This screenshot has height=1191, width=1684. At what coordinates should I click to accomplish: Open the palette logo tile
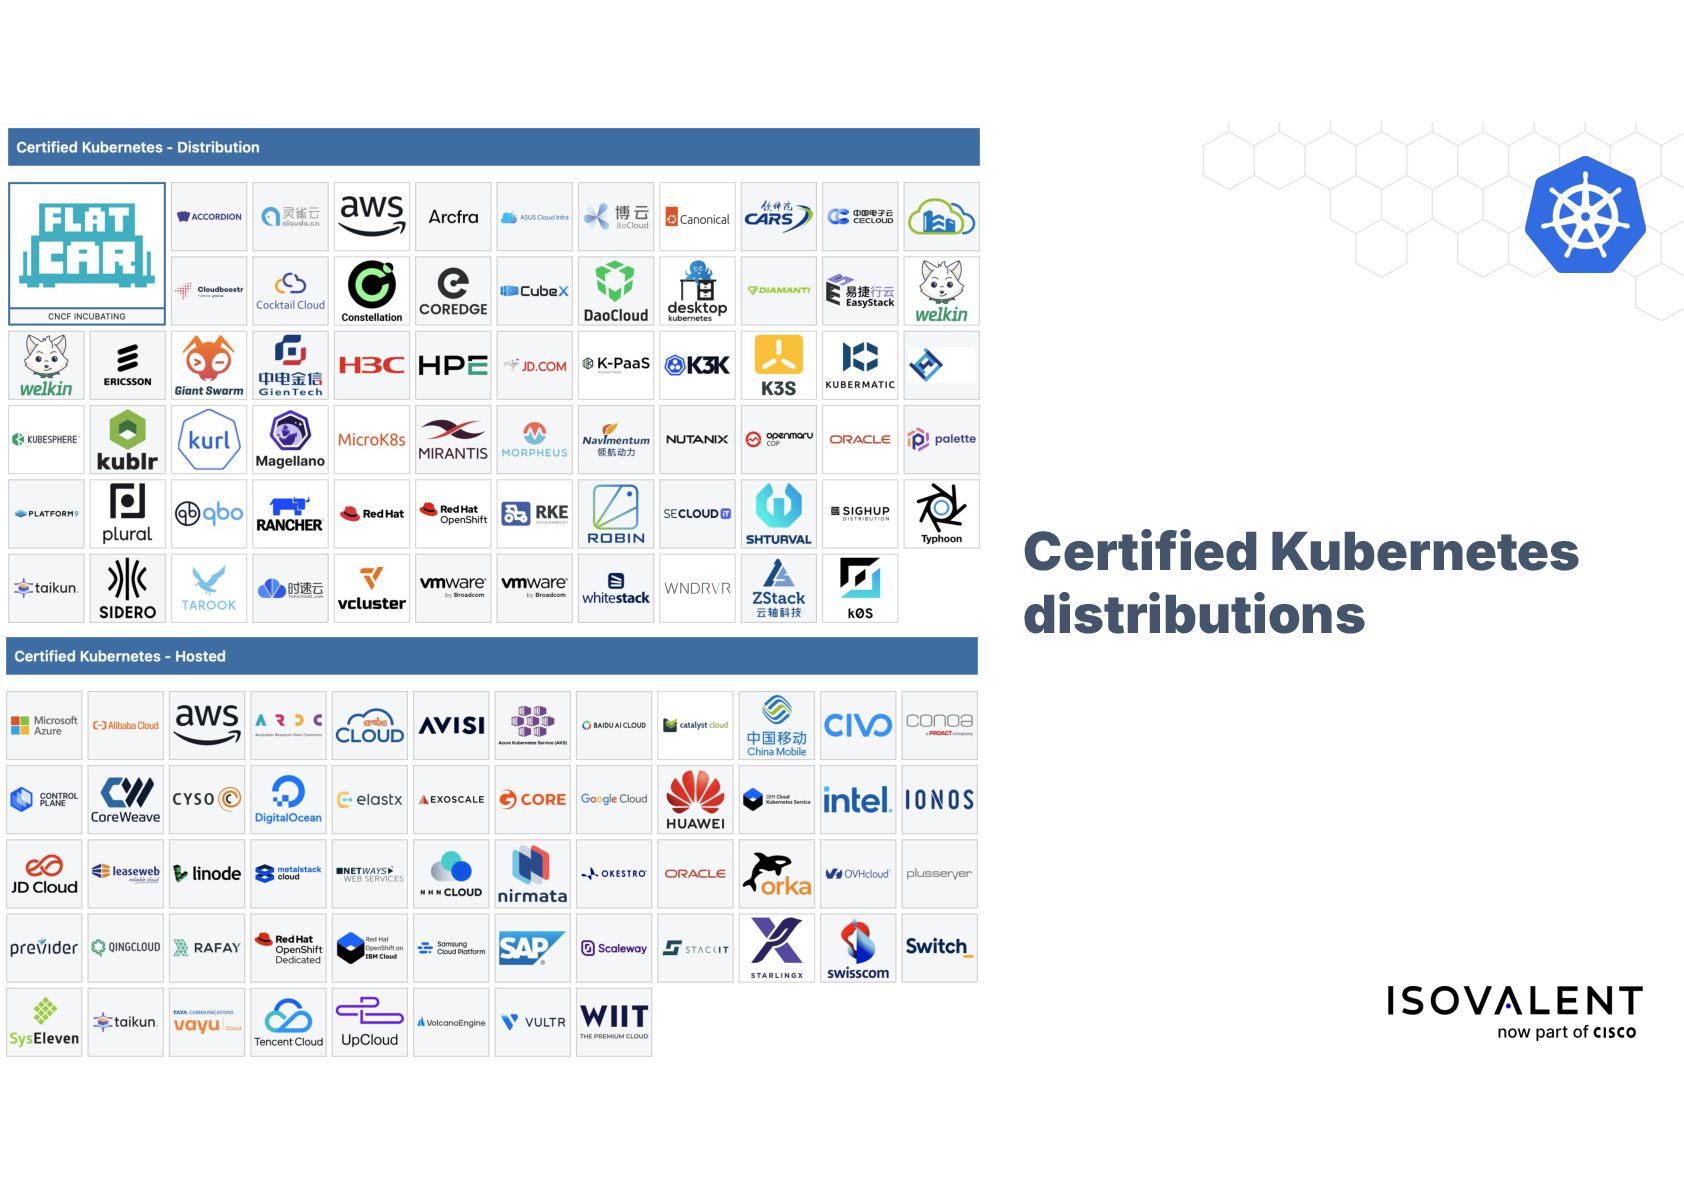coord(941,439)
